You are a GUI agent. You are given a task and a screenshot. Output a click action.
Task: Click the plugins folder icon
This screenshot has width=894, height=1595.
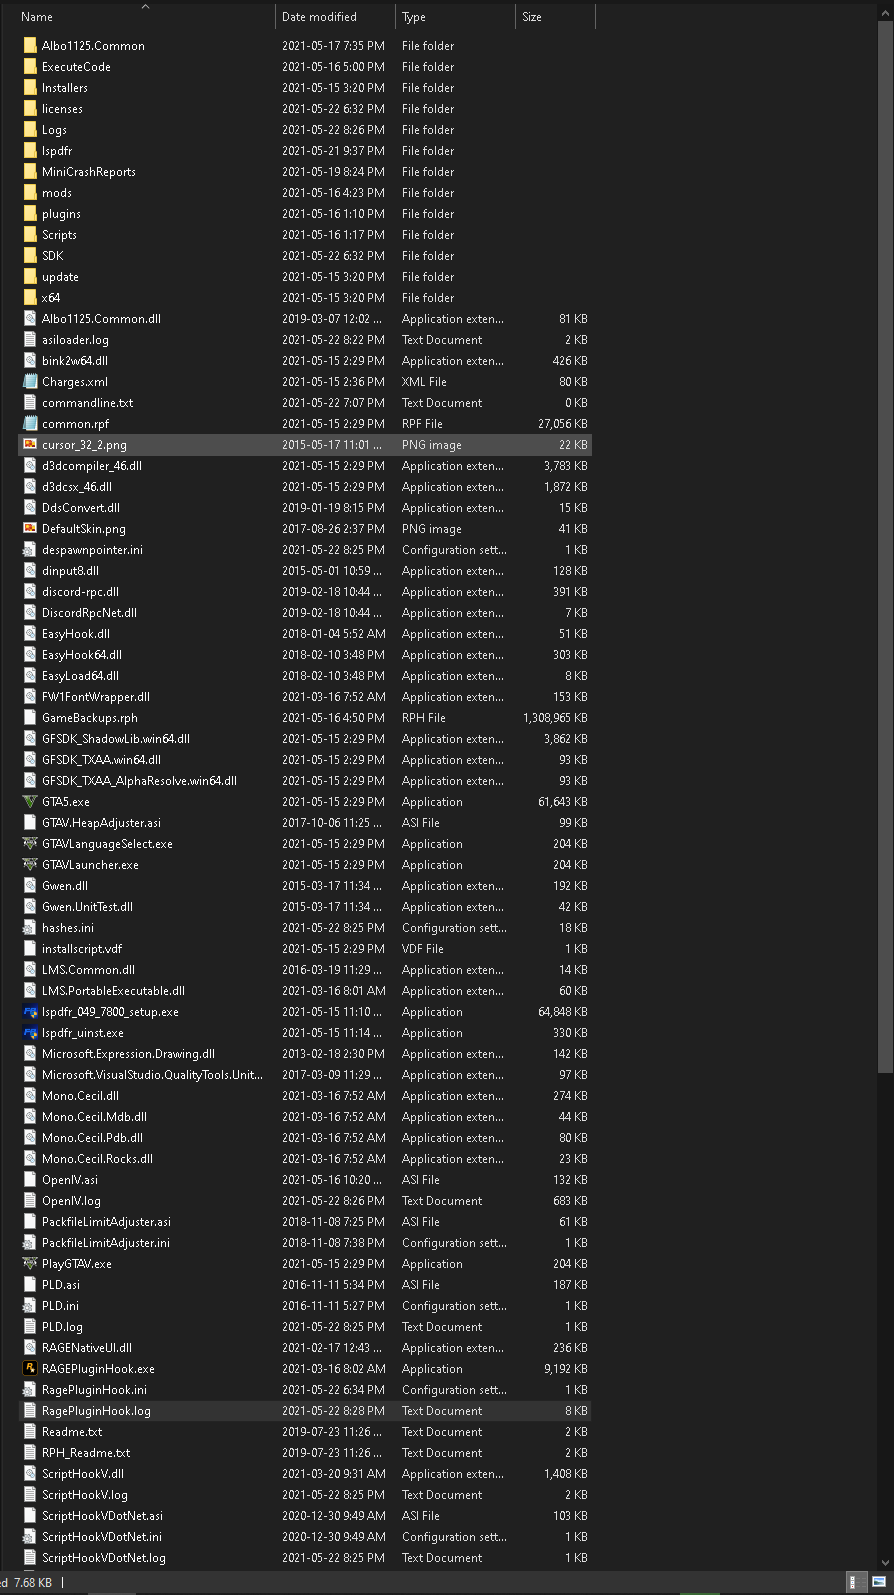[30, 214]
